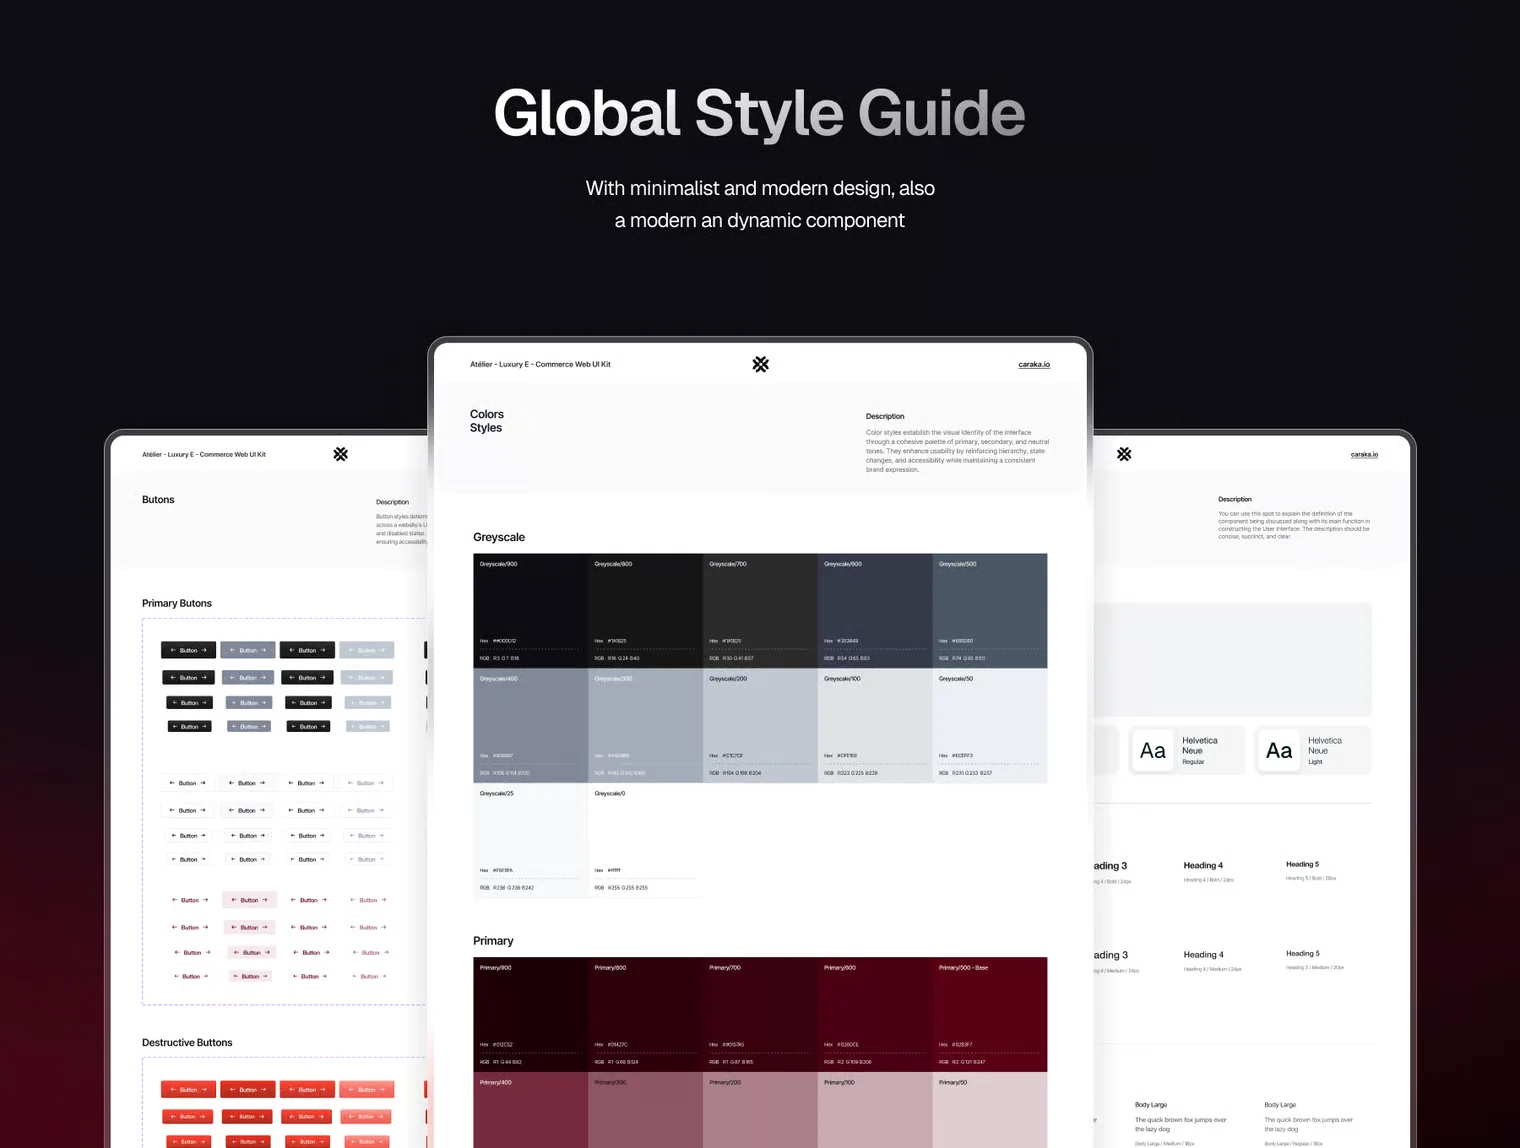Choose the Primary/800 swatch
1520x1148 pixels.
(645, 1014)
